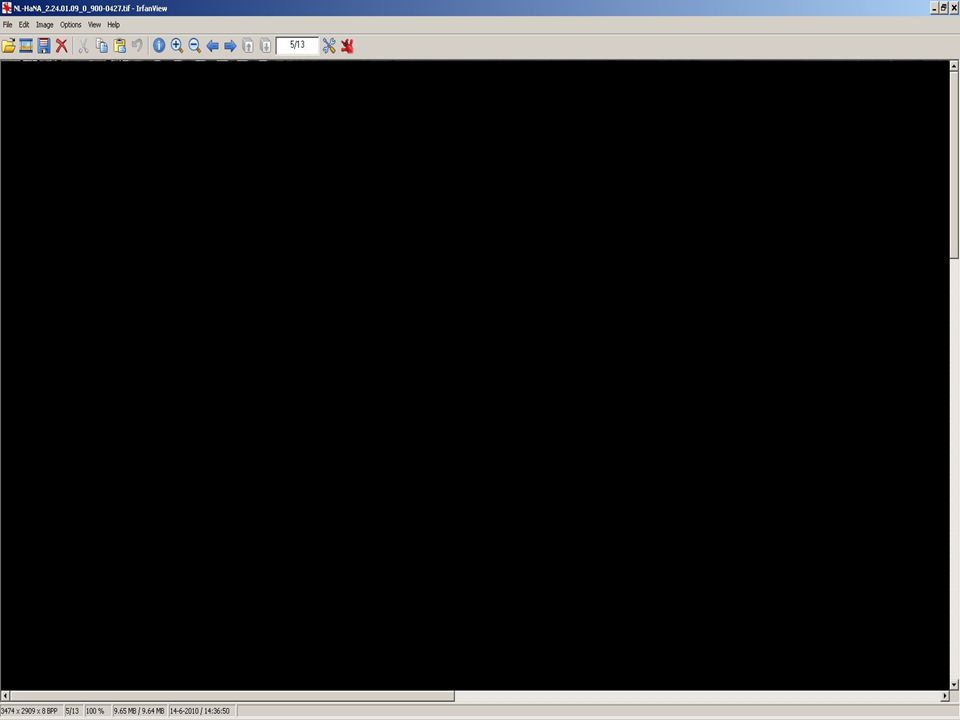Viewport: 960px width, 720px height.
Task: Open the slideshow icon in the toolbar
Action: coord(26,46)
